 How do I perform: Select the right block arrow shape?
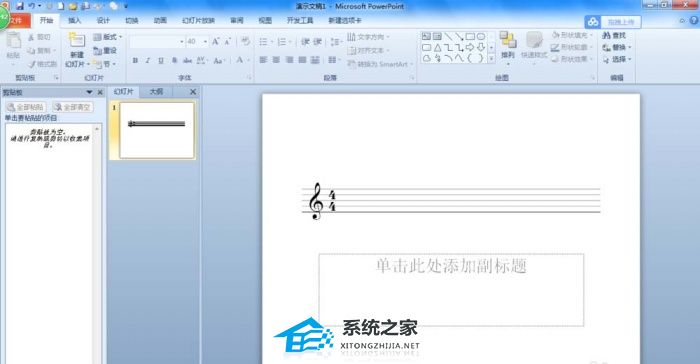click(x=470, y=47)
